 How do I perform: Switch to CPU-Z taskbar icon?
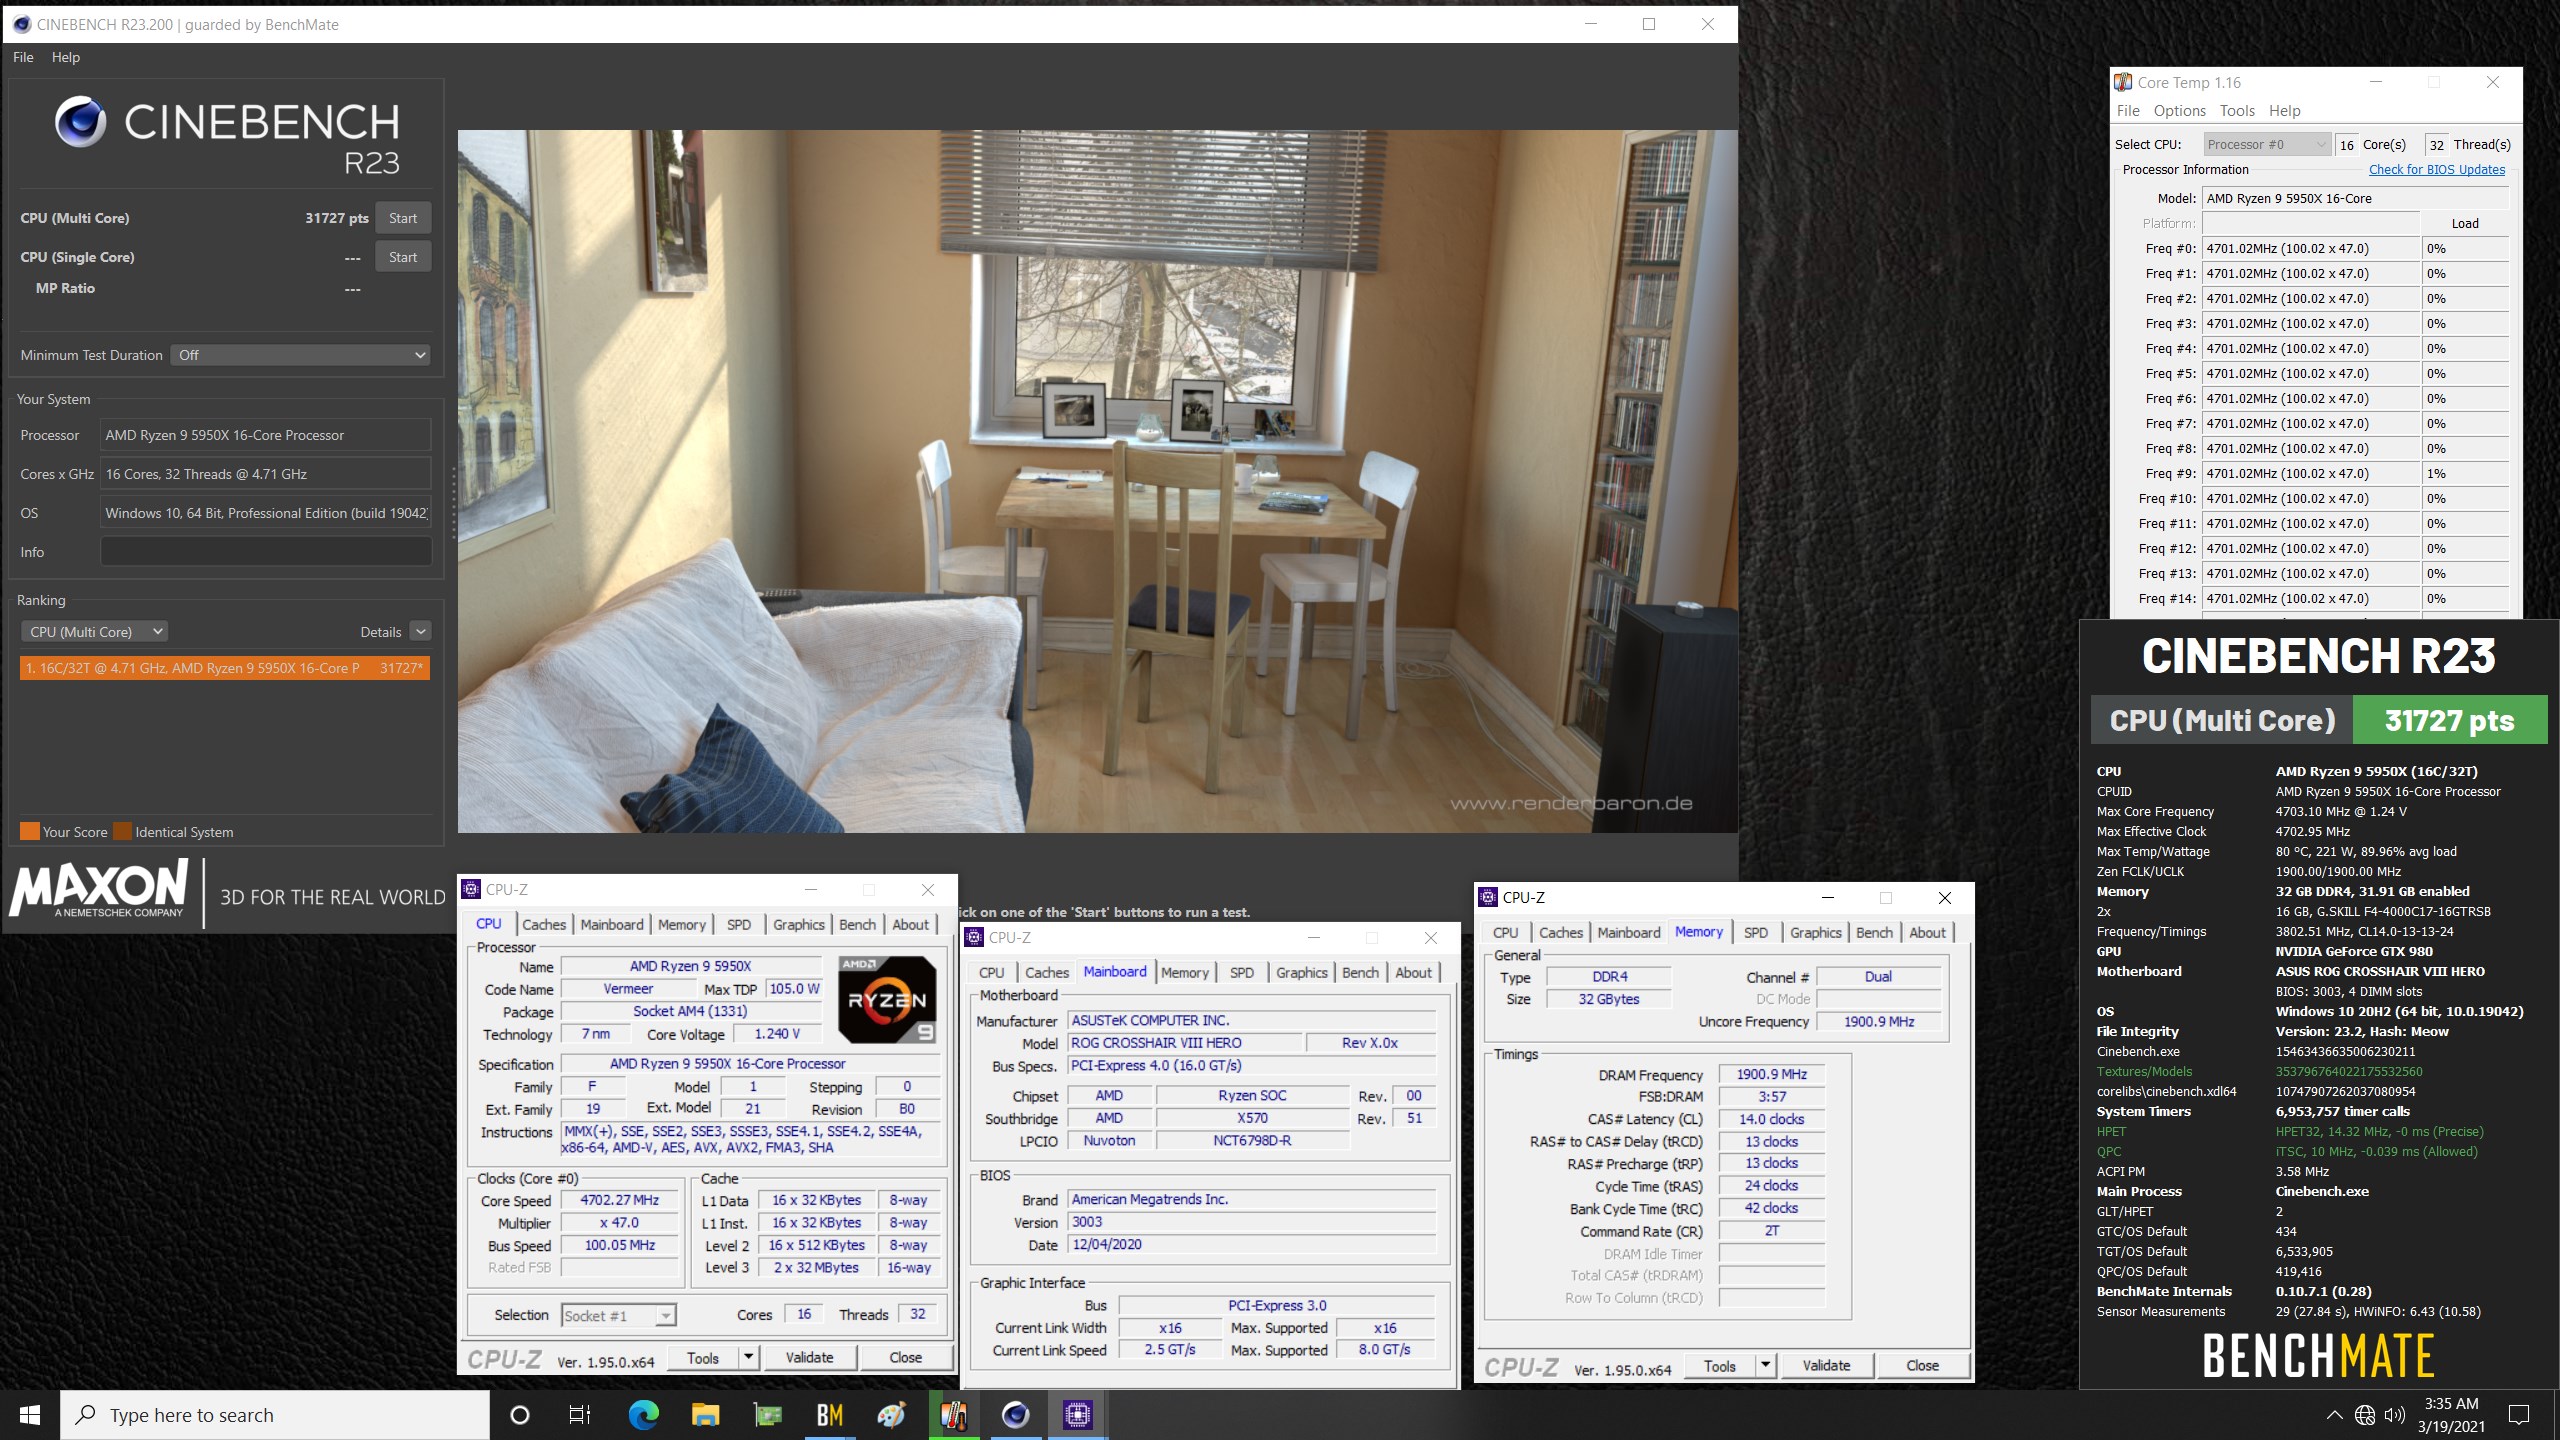click(x=1077, y=1414)
